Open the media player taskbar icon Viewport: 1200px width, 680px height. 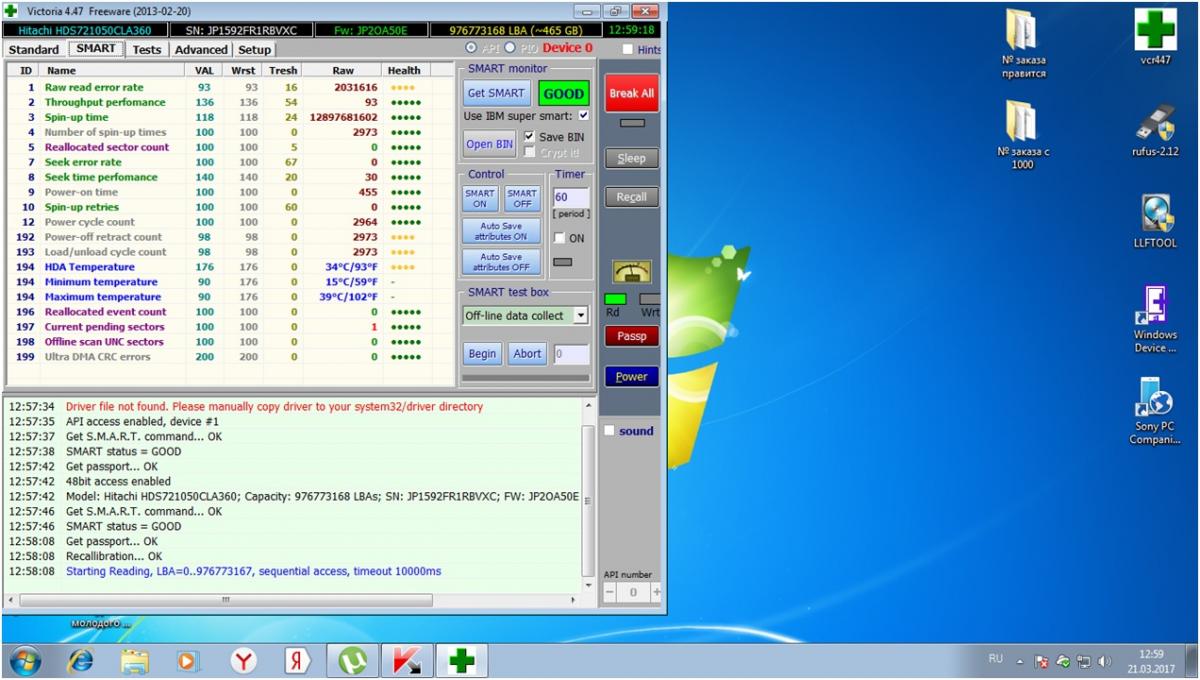coord(188,661)
